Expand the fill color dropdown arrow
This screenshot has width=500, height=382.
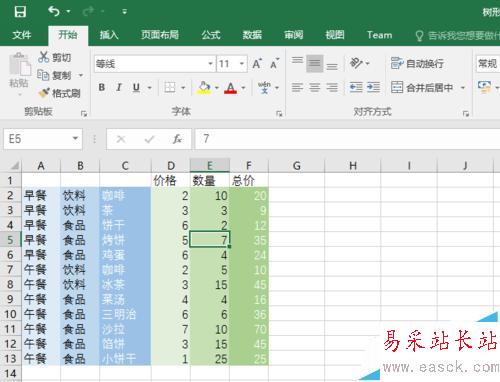coord(217,88)
